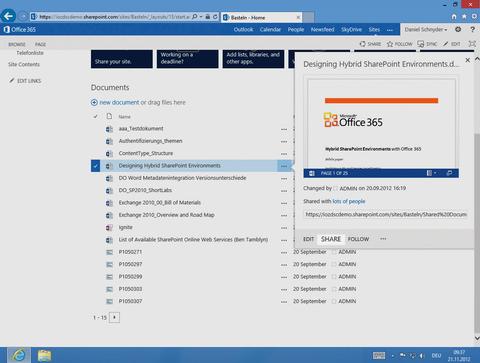Click the Office 365 logo

20,29
